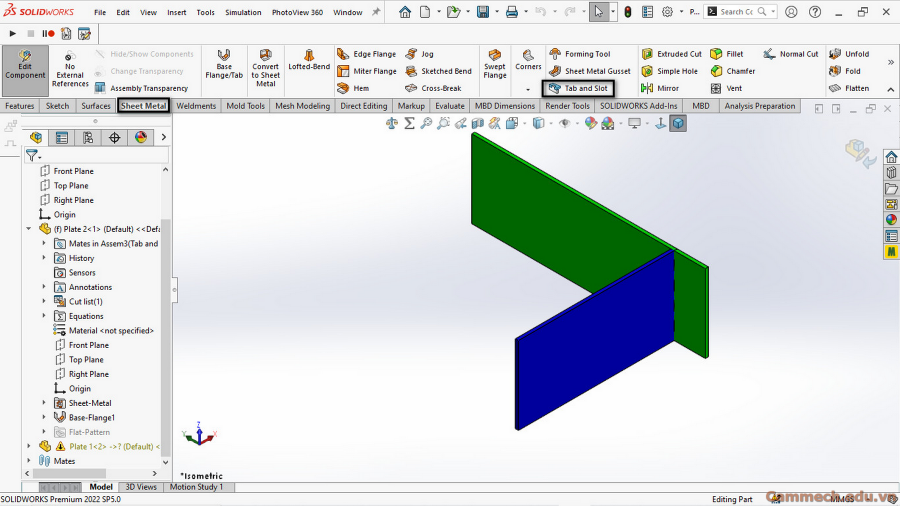This screenshot has height=506, width=900.
Task: Click the Edit Appearance icon in view toolbar
Action: coord(591,123)
